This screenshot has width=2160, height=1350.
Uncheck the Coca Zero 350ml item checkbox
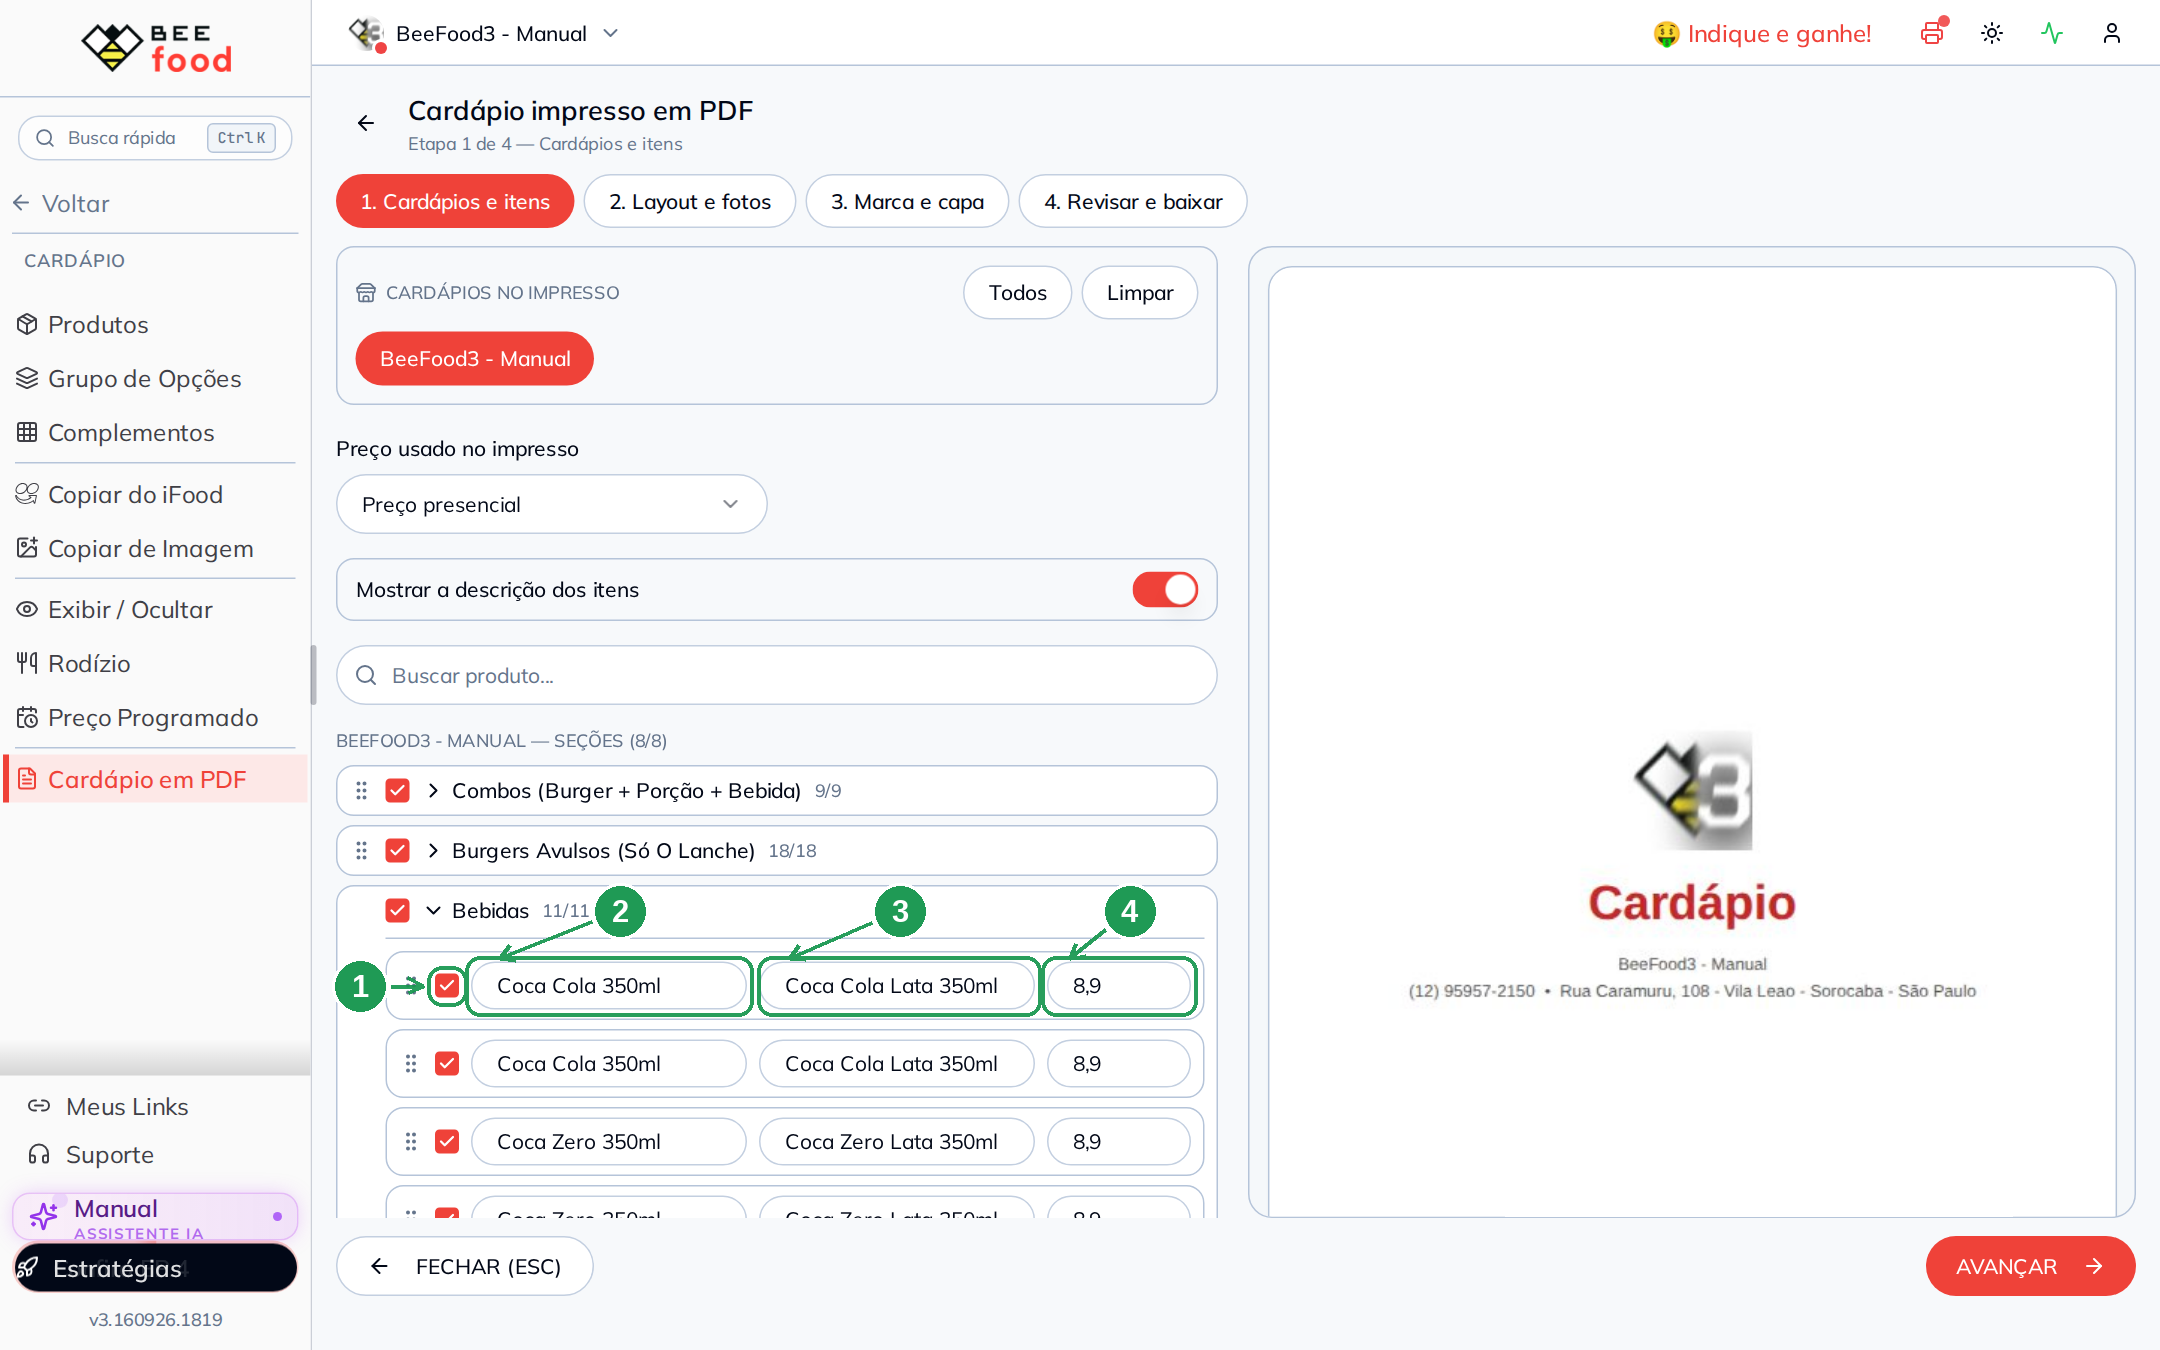[x=447, y=1141]
